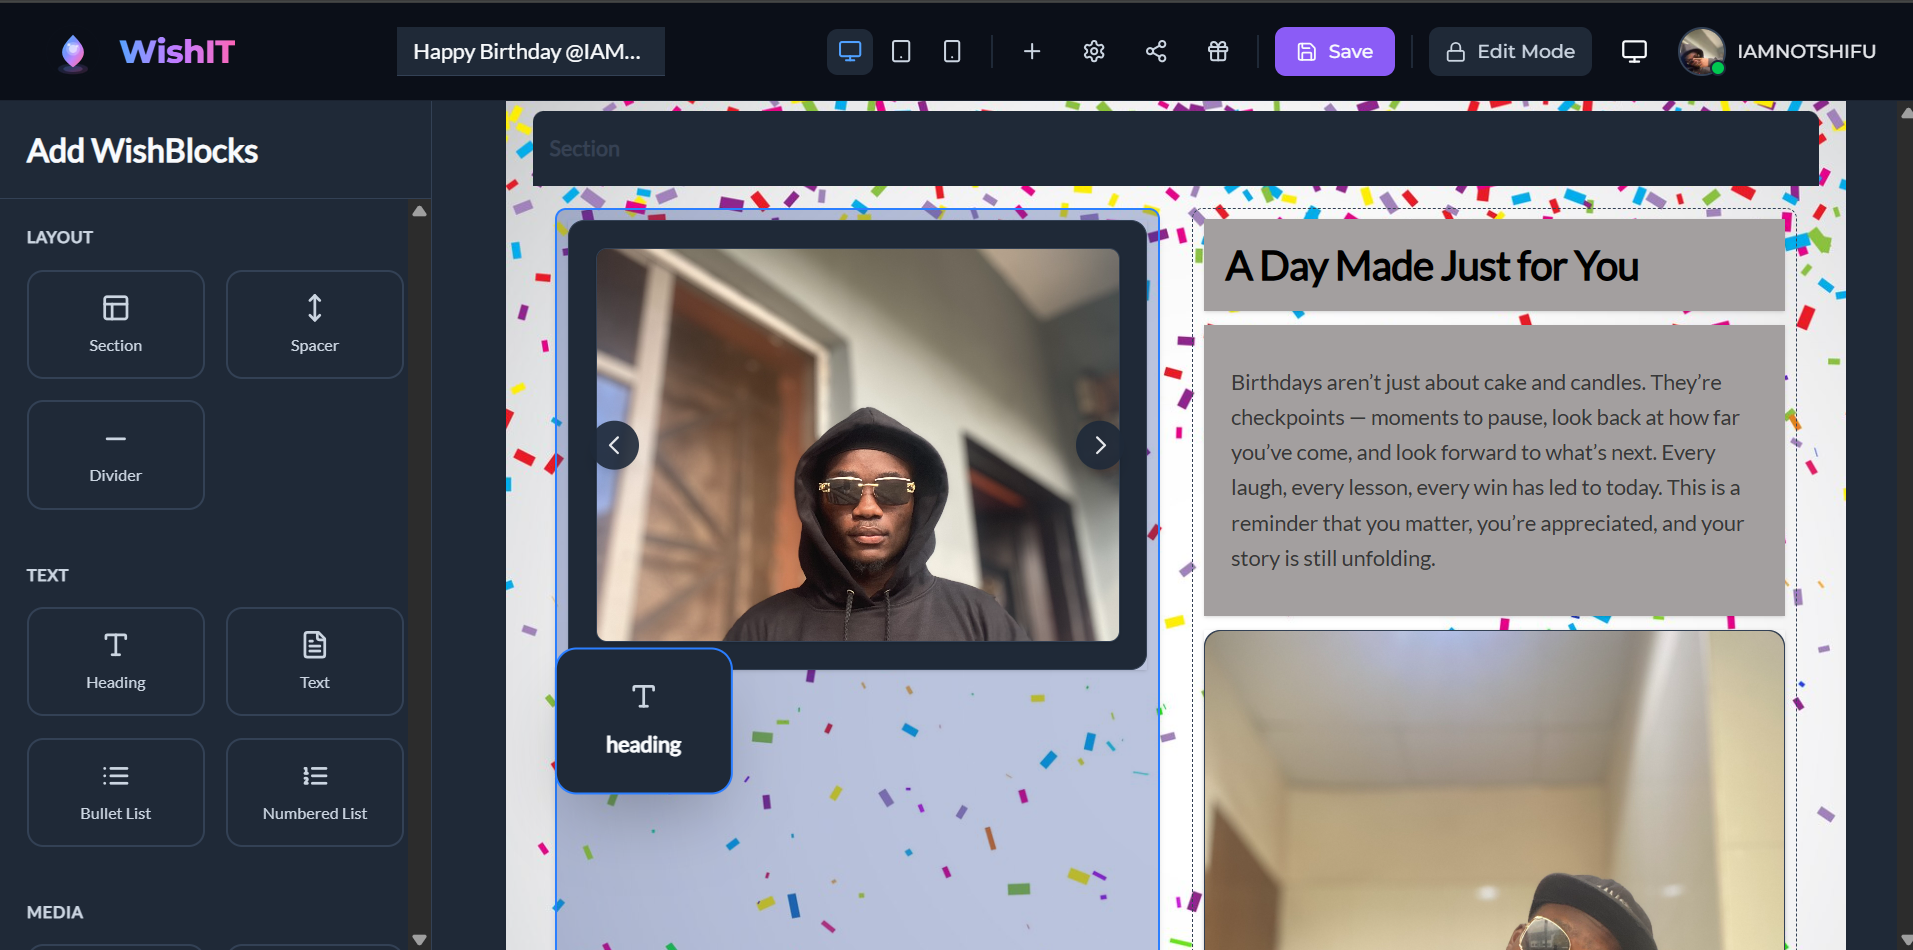Add a Heading text block
Screen dimensions: 1913x950
coord(115,661)
